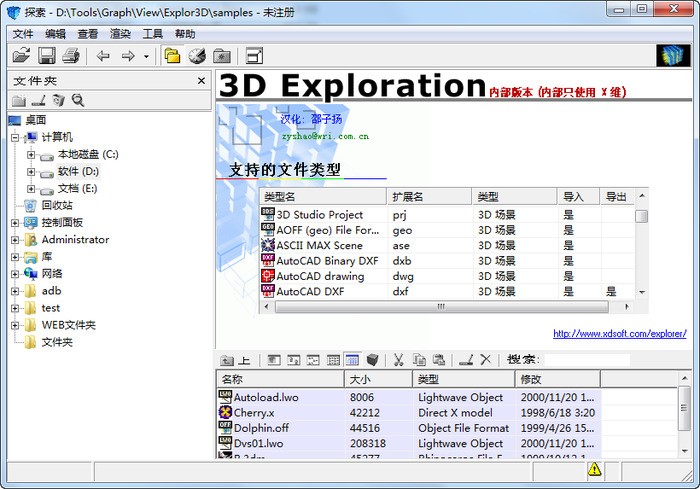Collapse the 计算机 tree node
The height and width of the screenshot is (489, 700).
[x=15, y=137]
